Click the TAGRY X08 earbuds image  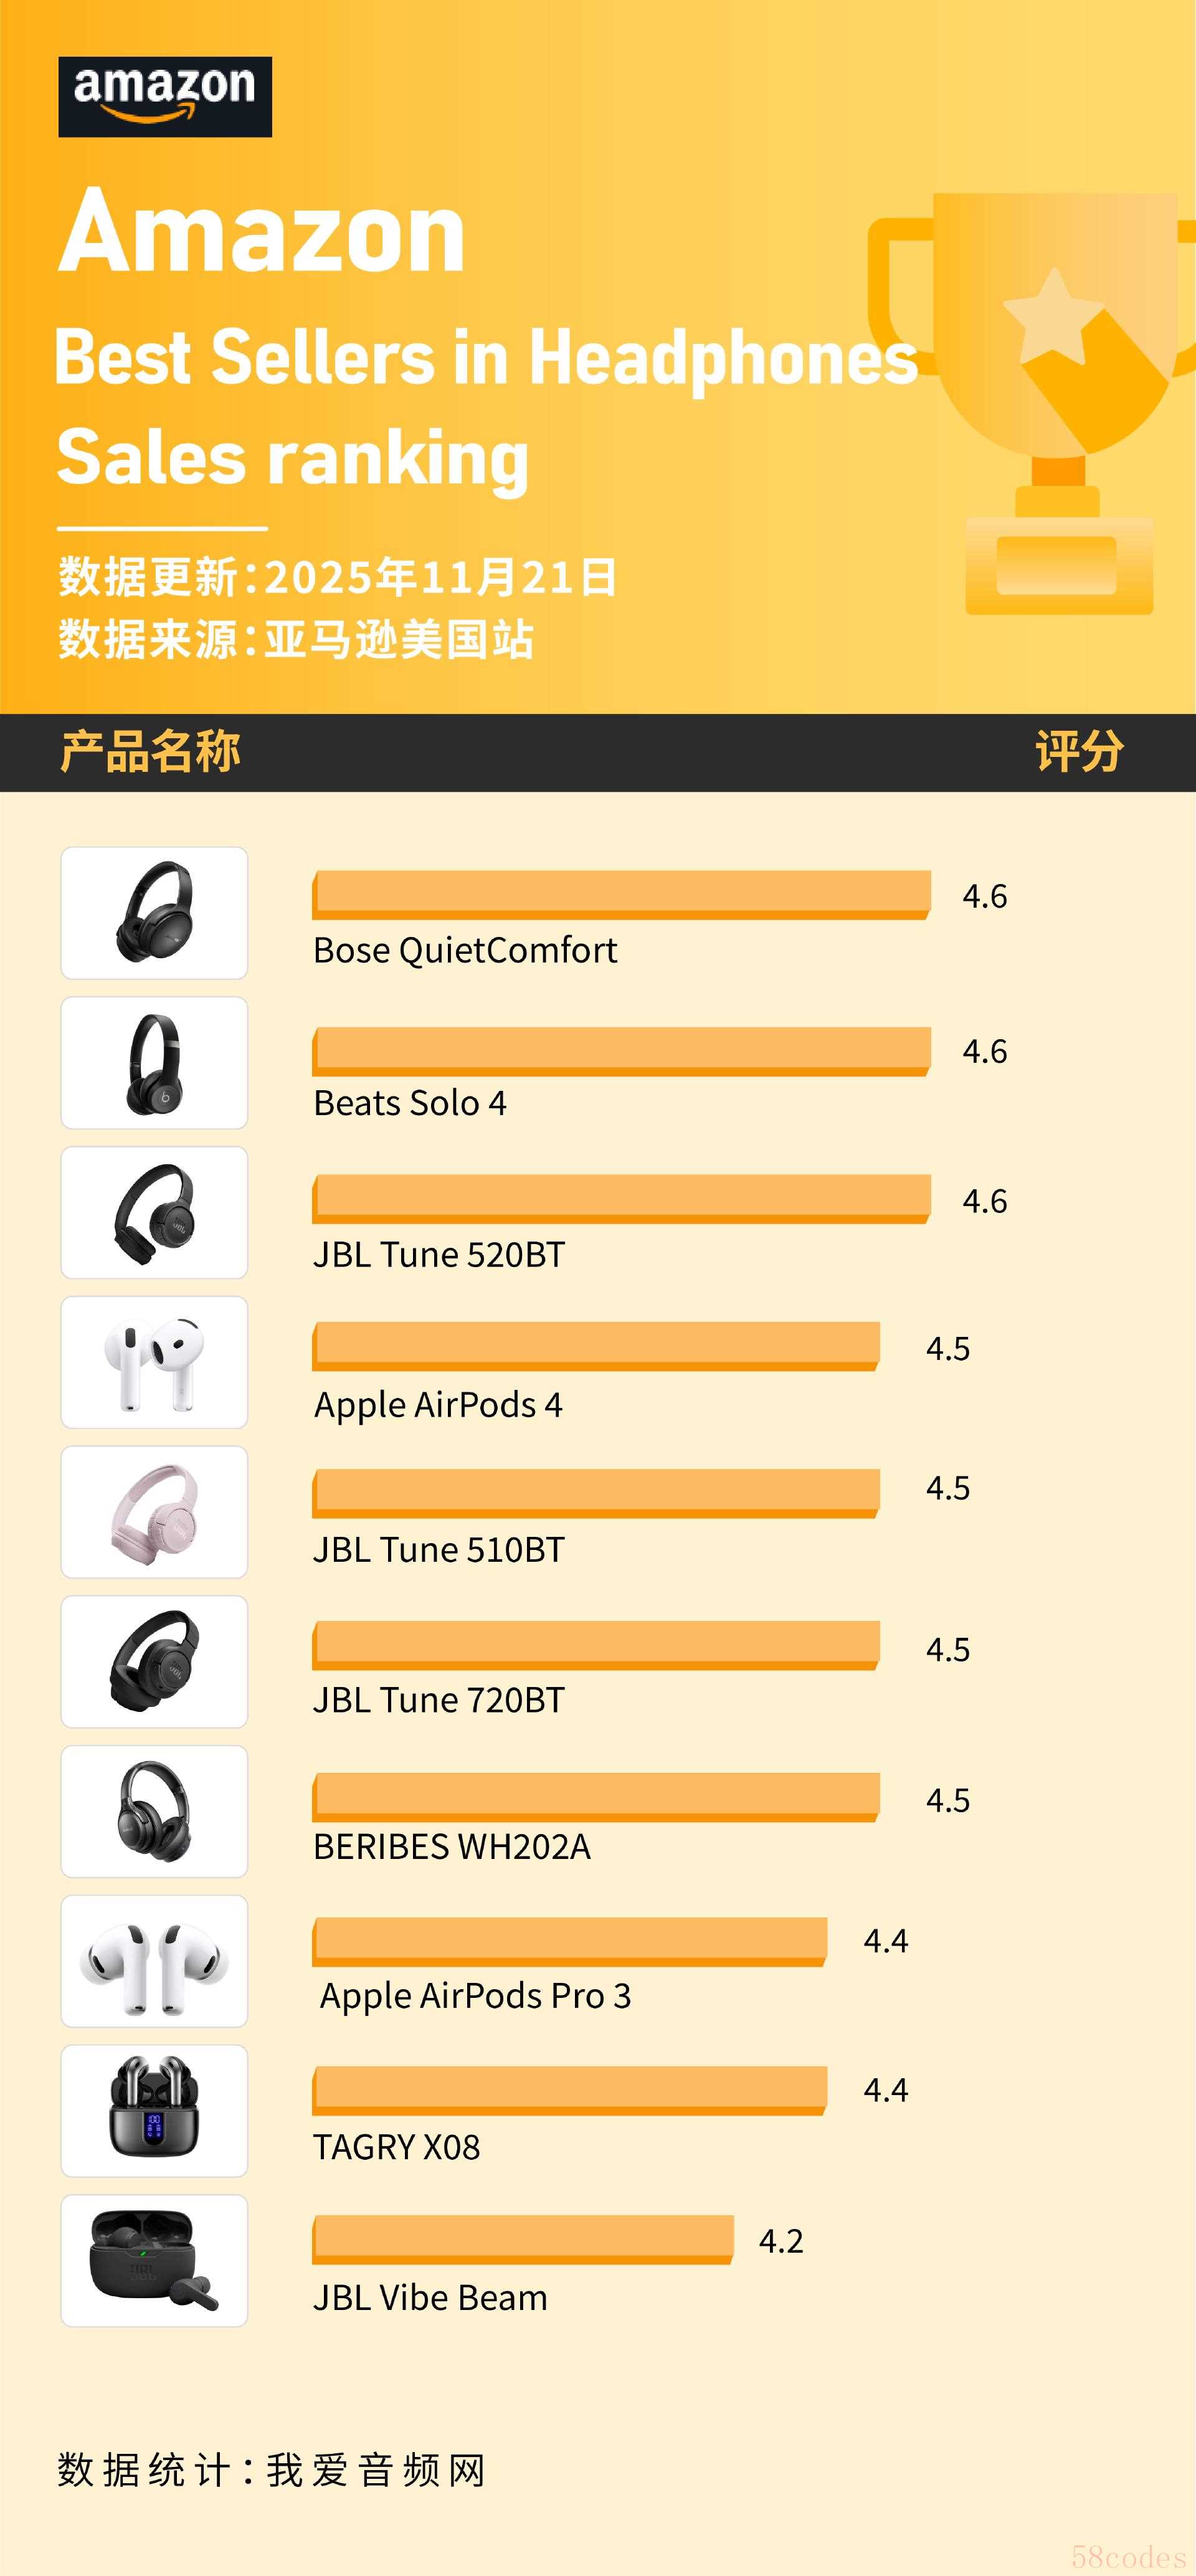154,2111
